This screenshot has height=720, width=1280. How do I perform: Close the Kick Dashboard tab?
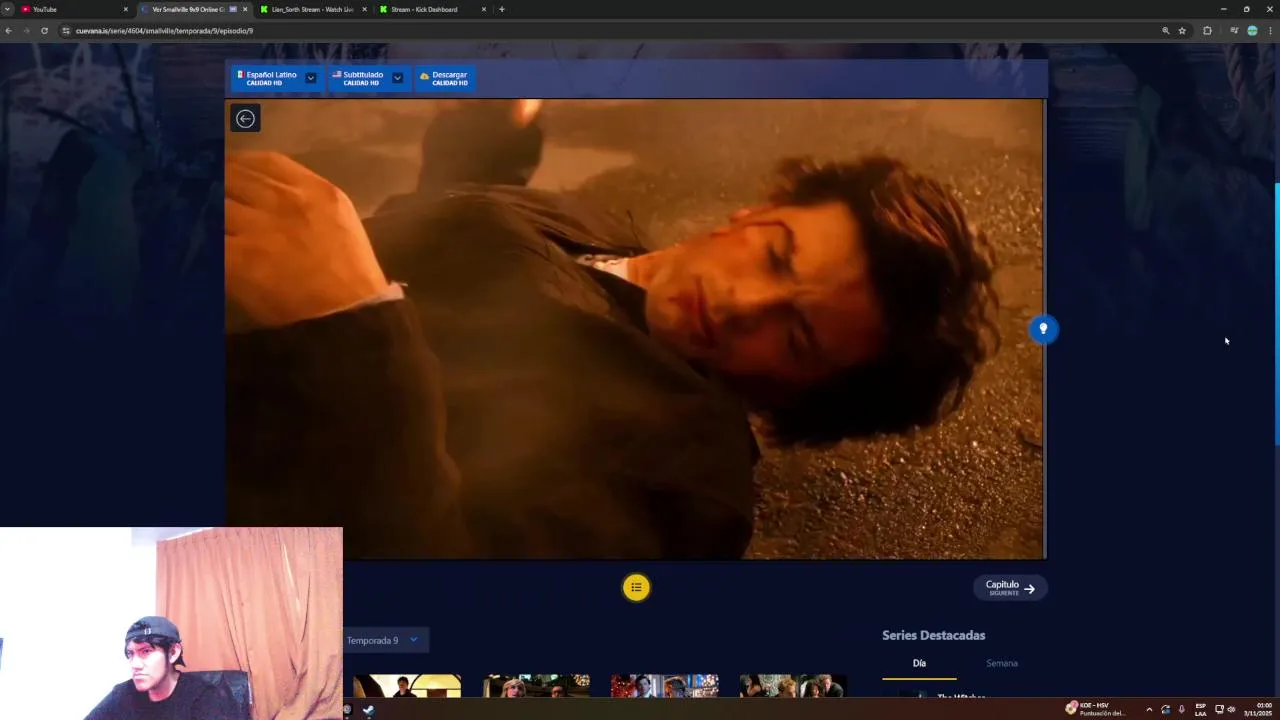pos(484,9)
